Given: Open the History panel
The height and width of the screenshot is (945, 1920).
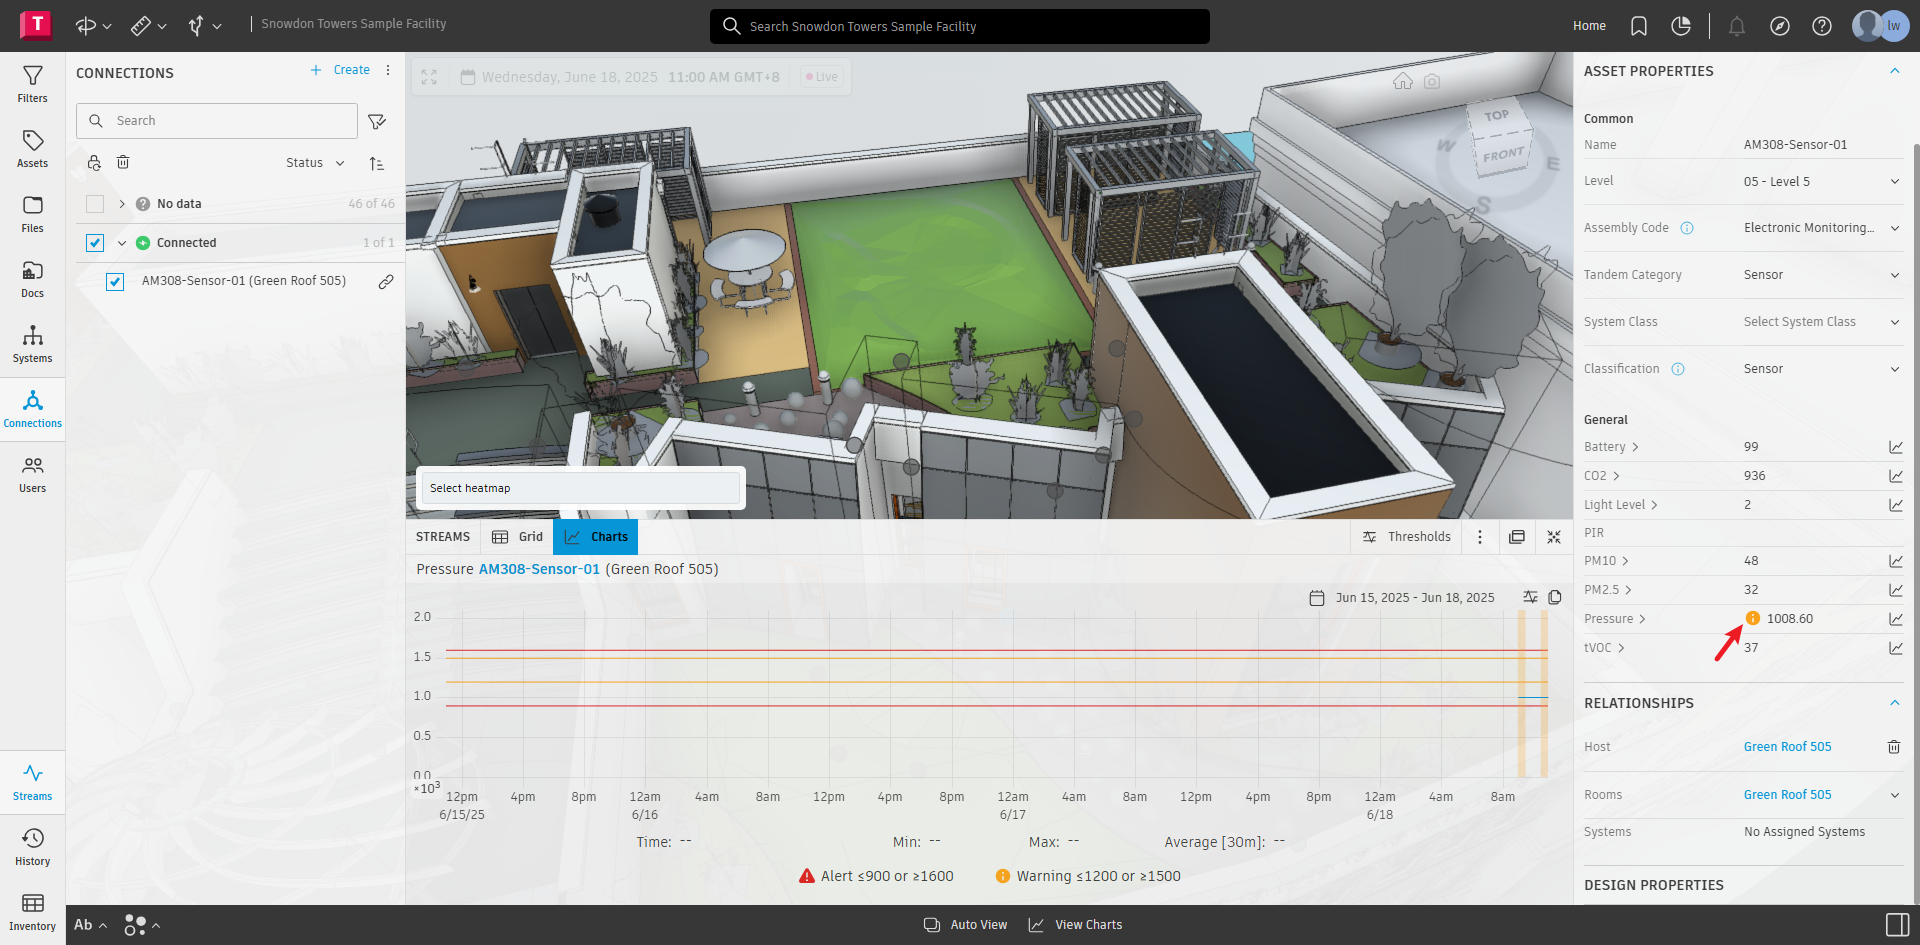Looking at the screenshot, I should [x=32, y=847].
